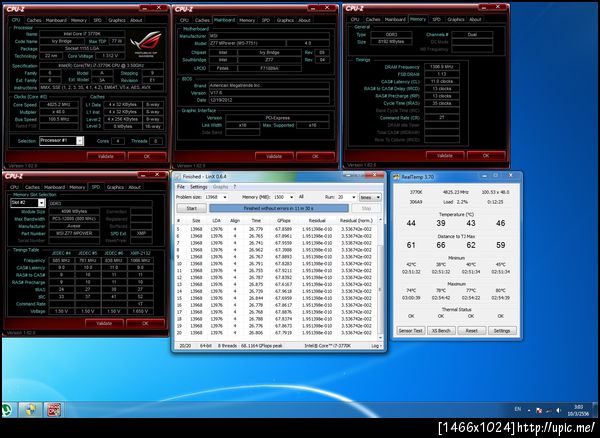Click RealTemp Sensor Test button
The width and height of the screenshot is (600, 438).
pyautogui.click(x=410, y=331)
